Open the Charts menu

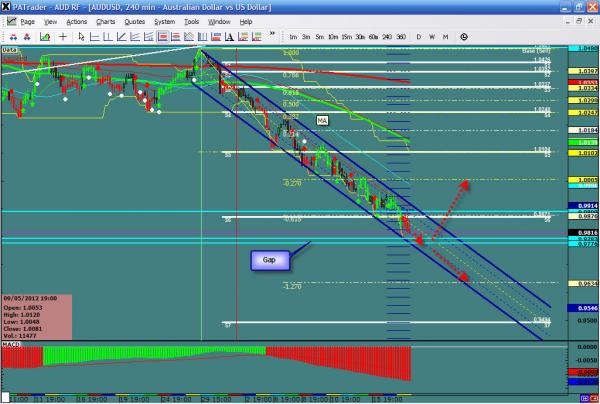click(105, 21)
